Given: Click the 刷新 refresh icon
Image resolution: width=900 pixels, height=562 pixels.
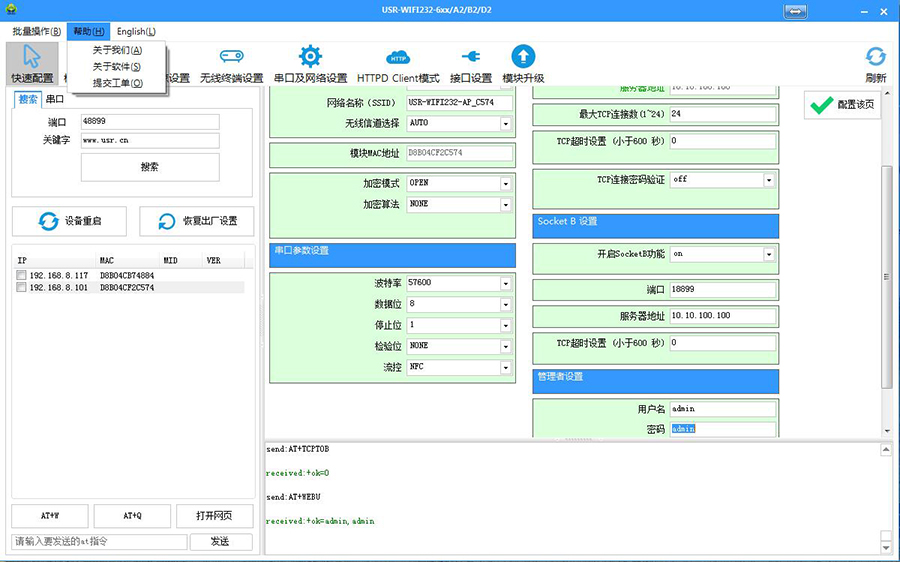Looking at the screenshot, I should tap(875, 58).
